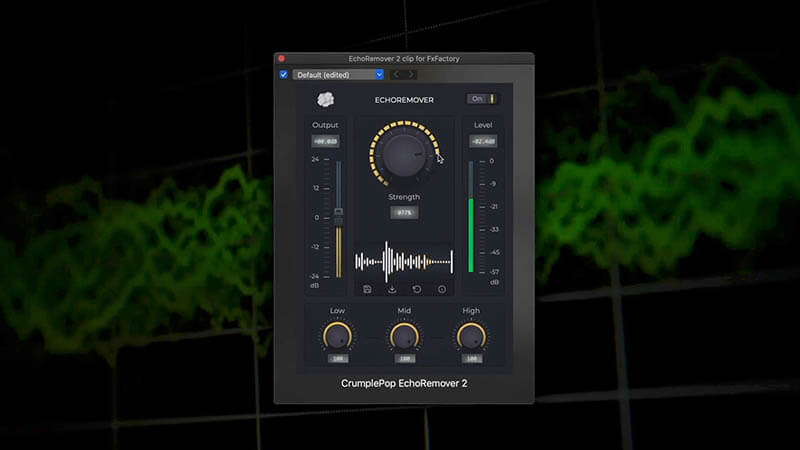The width and height of the screenshot is (800, 450).
Task: Click the ECHOREMOVER title text
Action: click(404, 100)
